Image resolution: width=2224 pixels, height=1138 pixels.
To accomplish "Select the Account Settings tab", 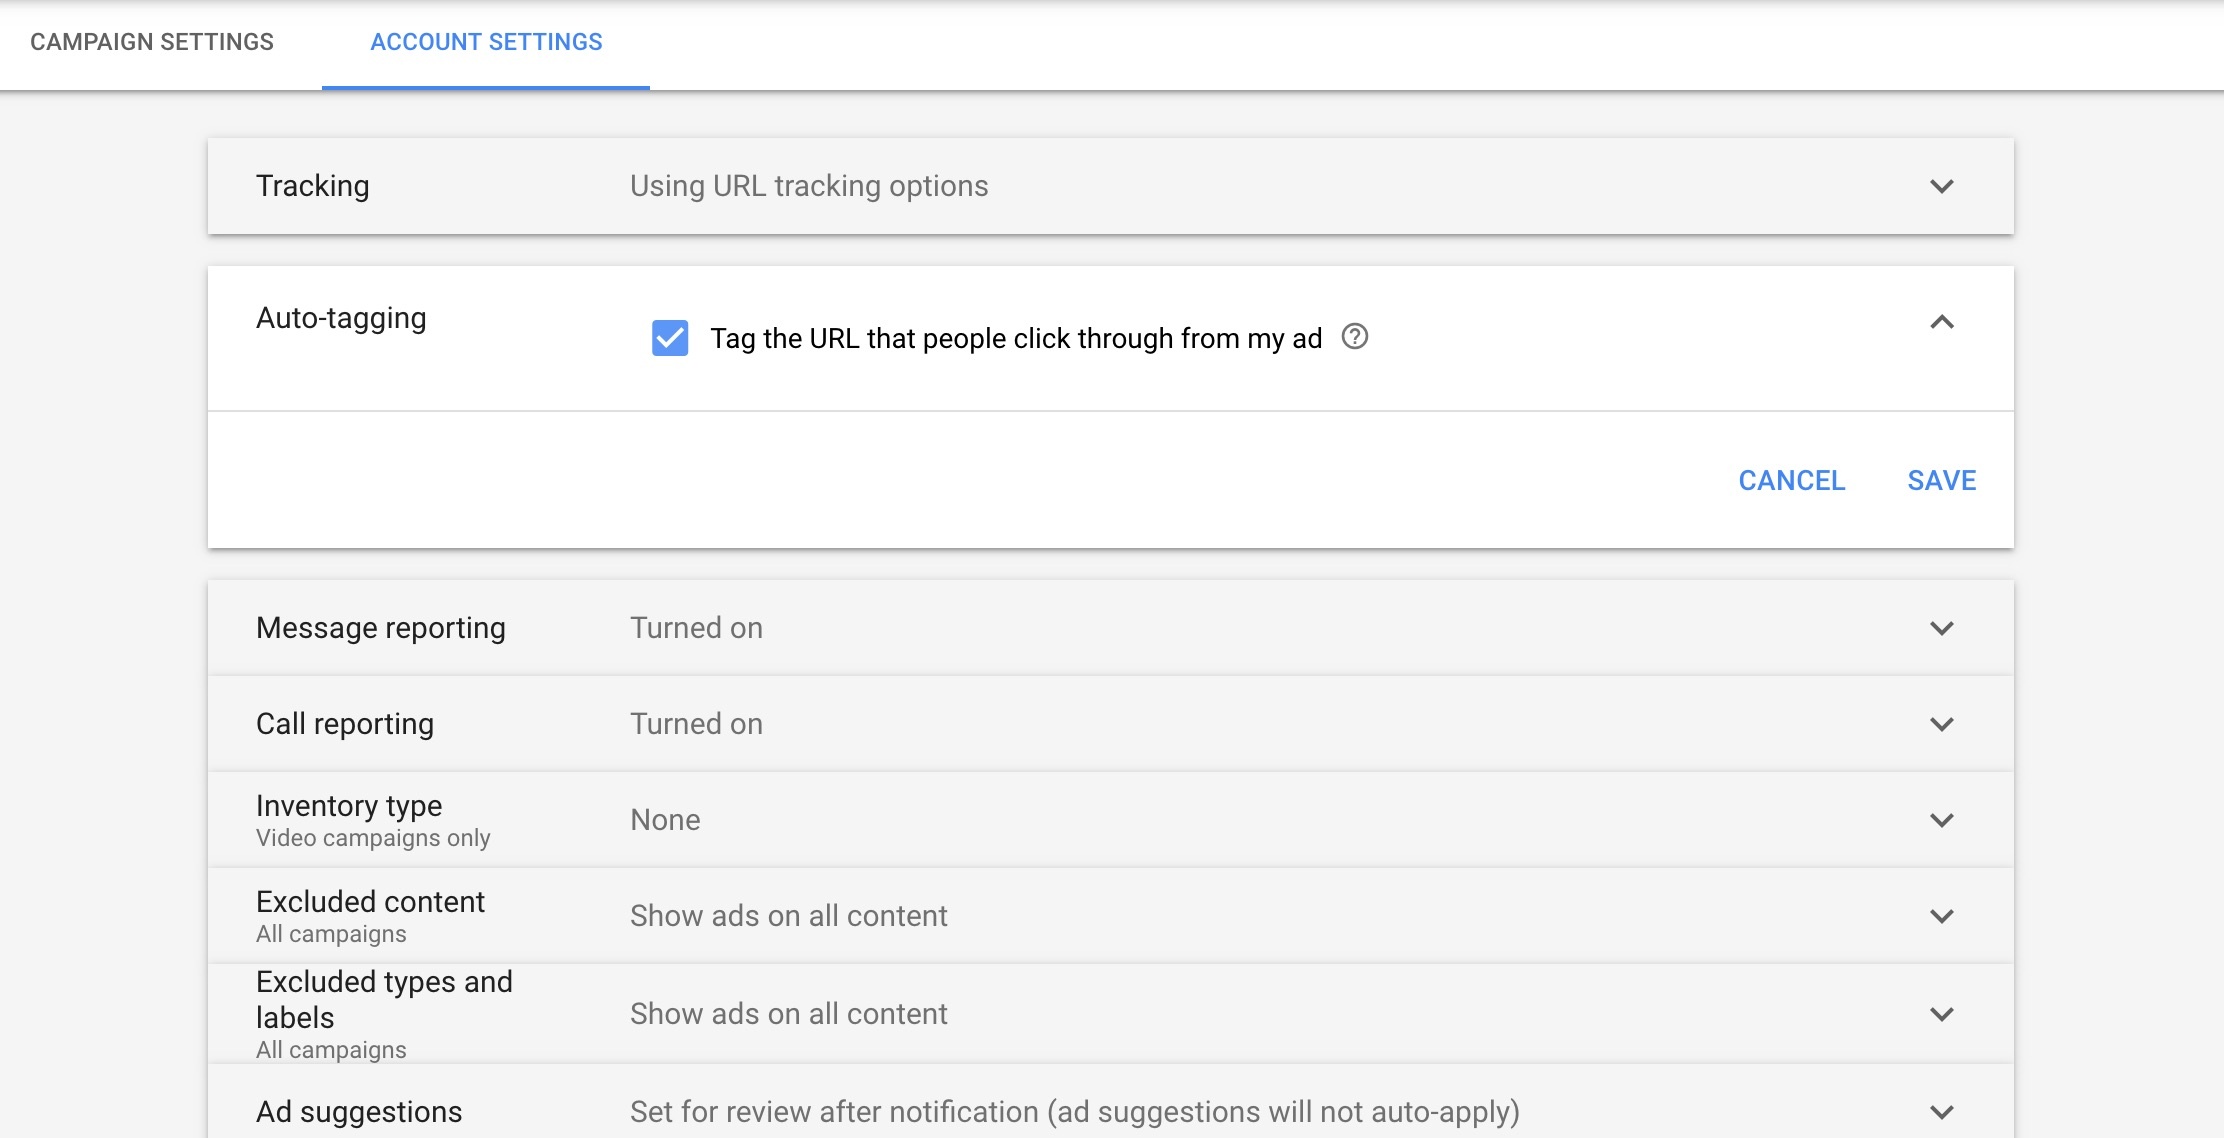I will 486,42.
